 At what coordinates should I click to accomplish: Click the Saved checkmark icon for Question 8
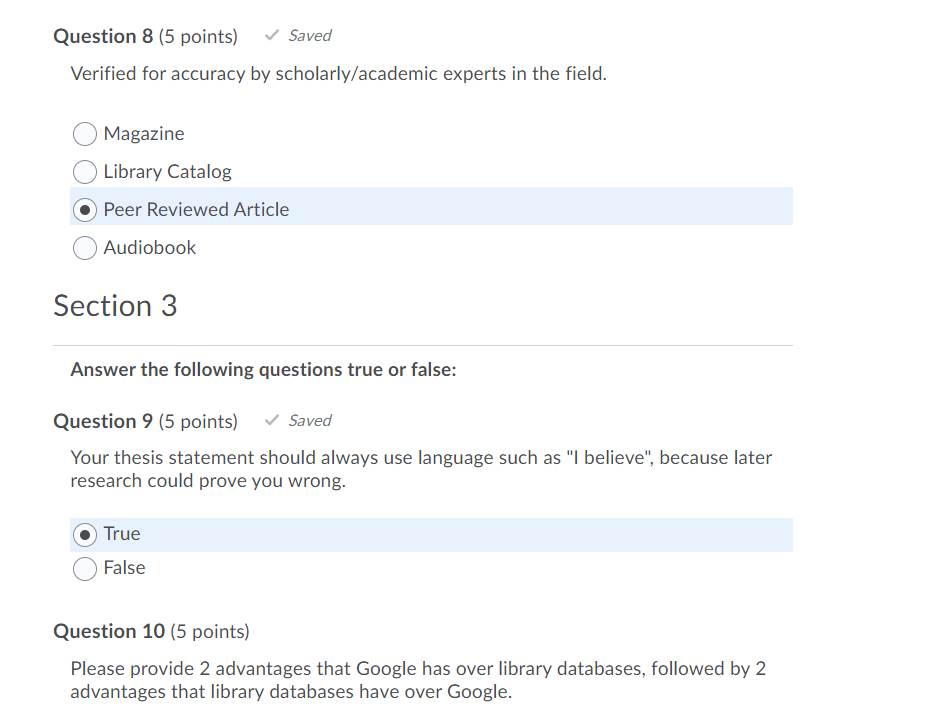tap(270, 35)
